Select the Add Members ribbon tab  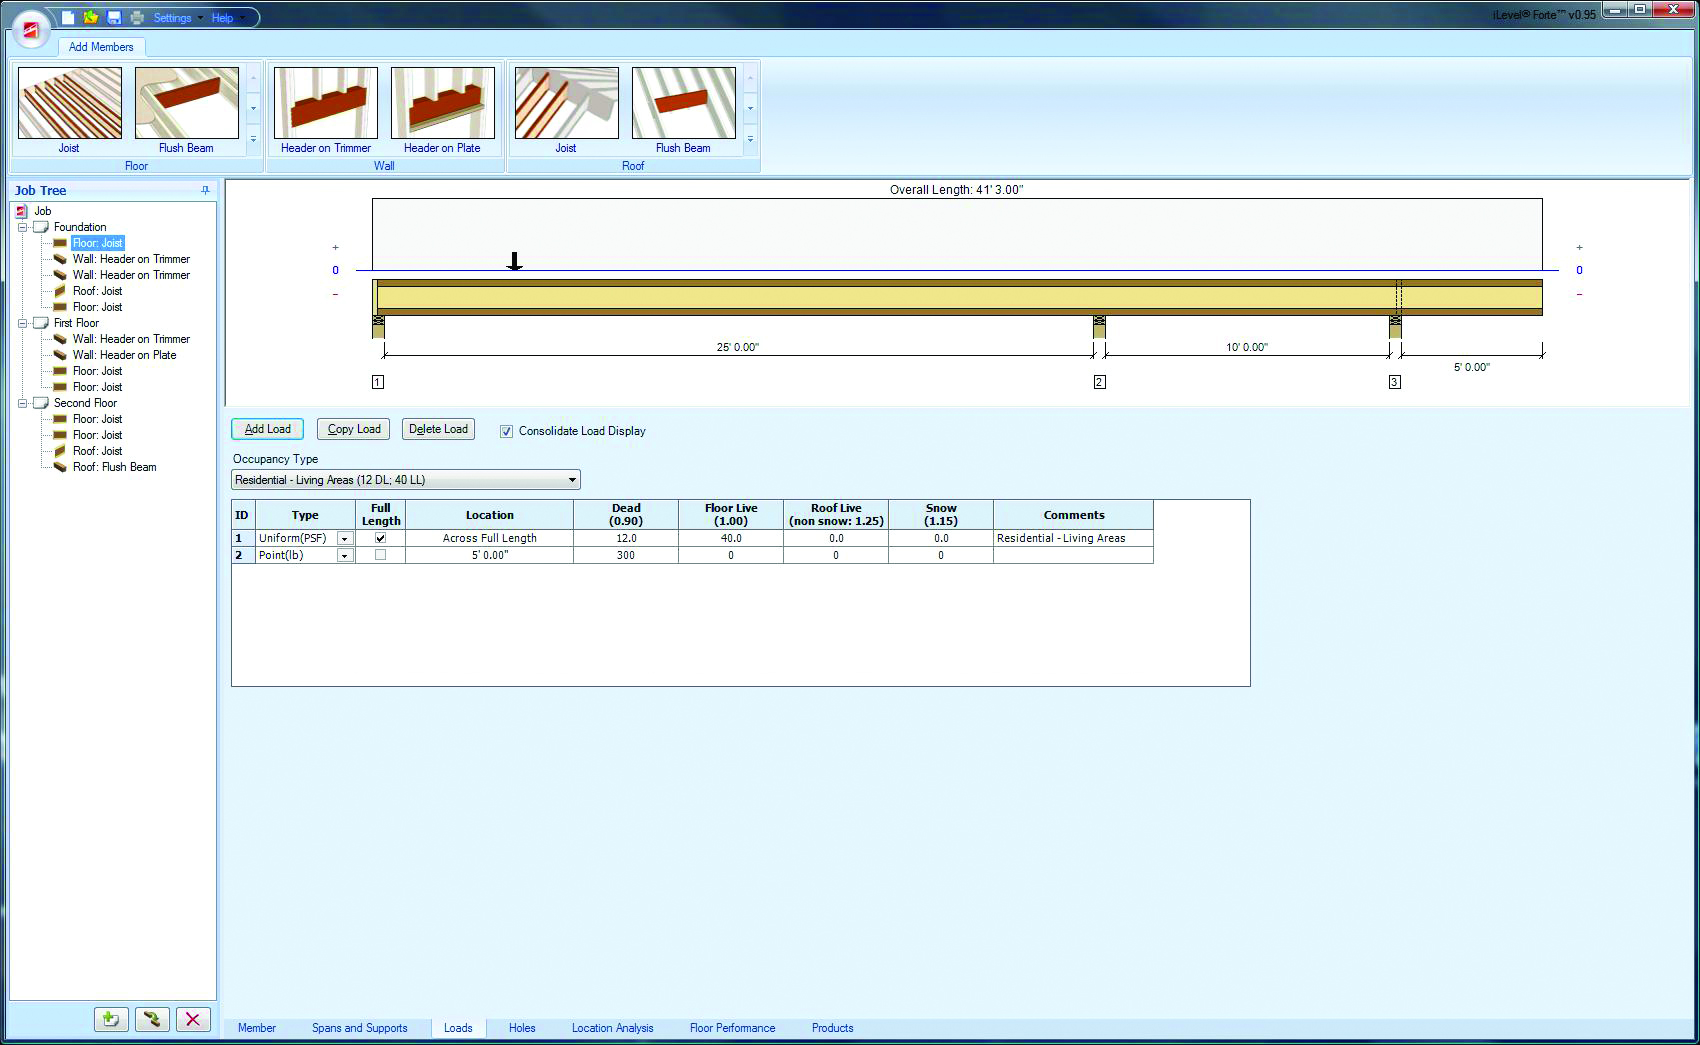101,47
